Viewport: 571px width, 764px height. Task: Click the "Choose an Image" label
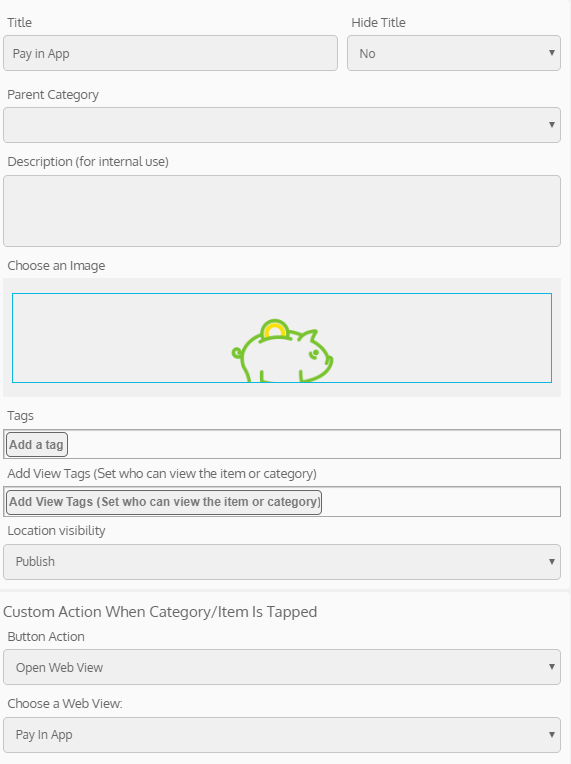pyautogui.click(x=56, y=266)
